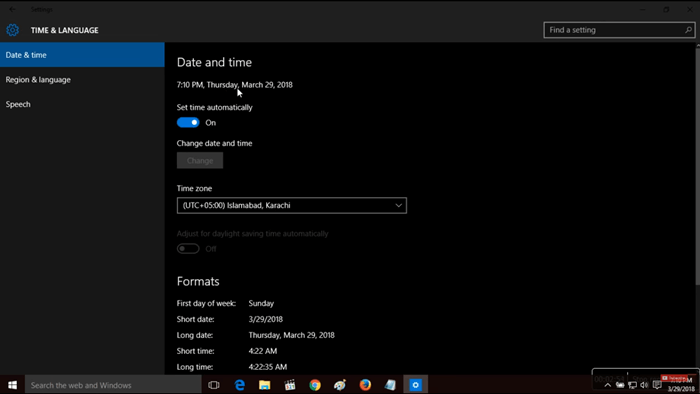This screenshot has height=394, width=700.
Task: Click the Short date label
Action: point(196,319)
